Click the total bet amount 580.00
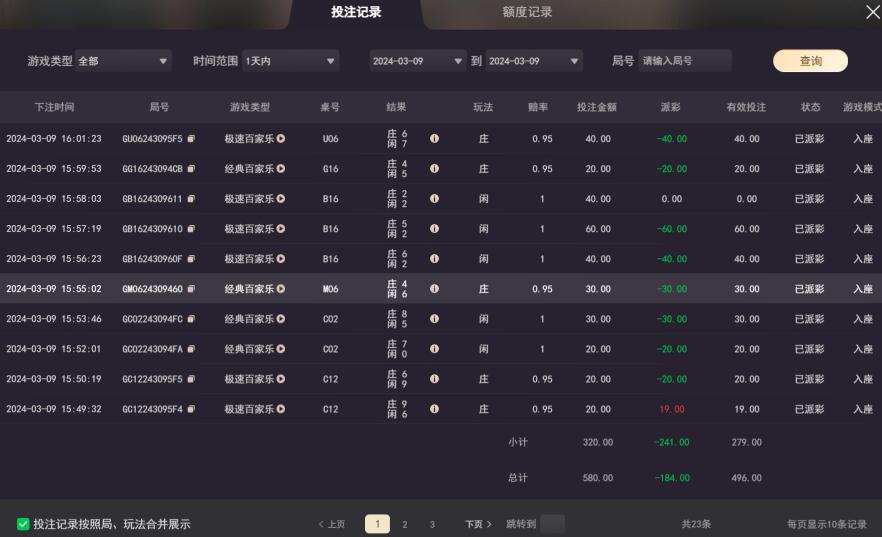 pos(598,478)
